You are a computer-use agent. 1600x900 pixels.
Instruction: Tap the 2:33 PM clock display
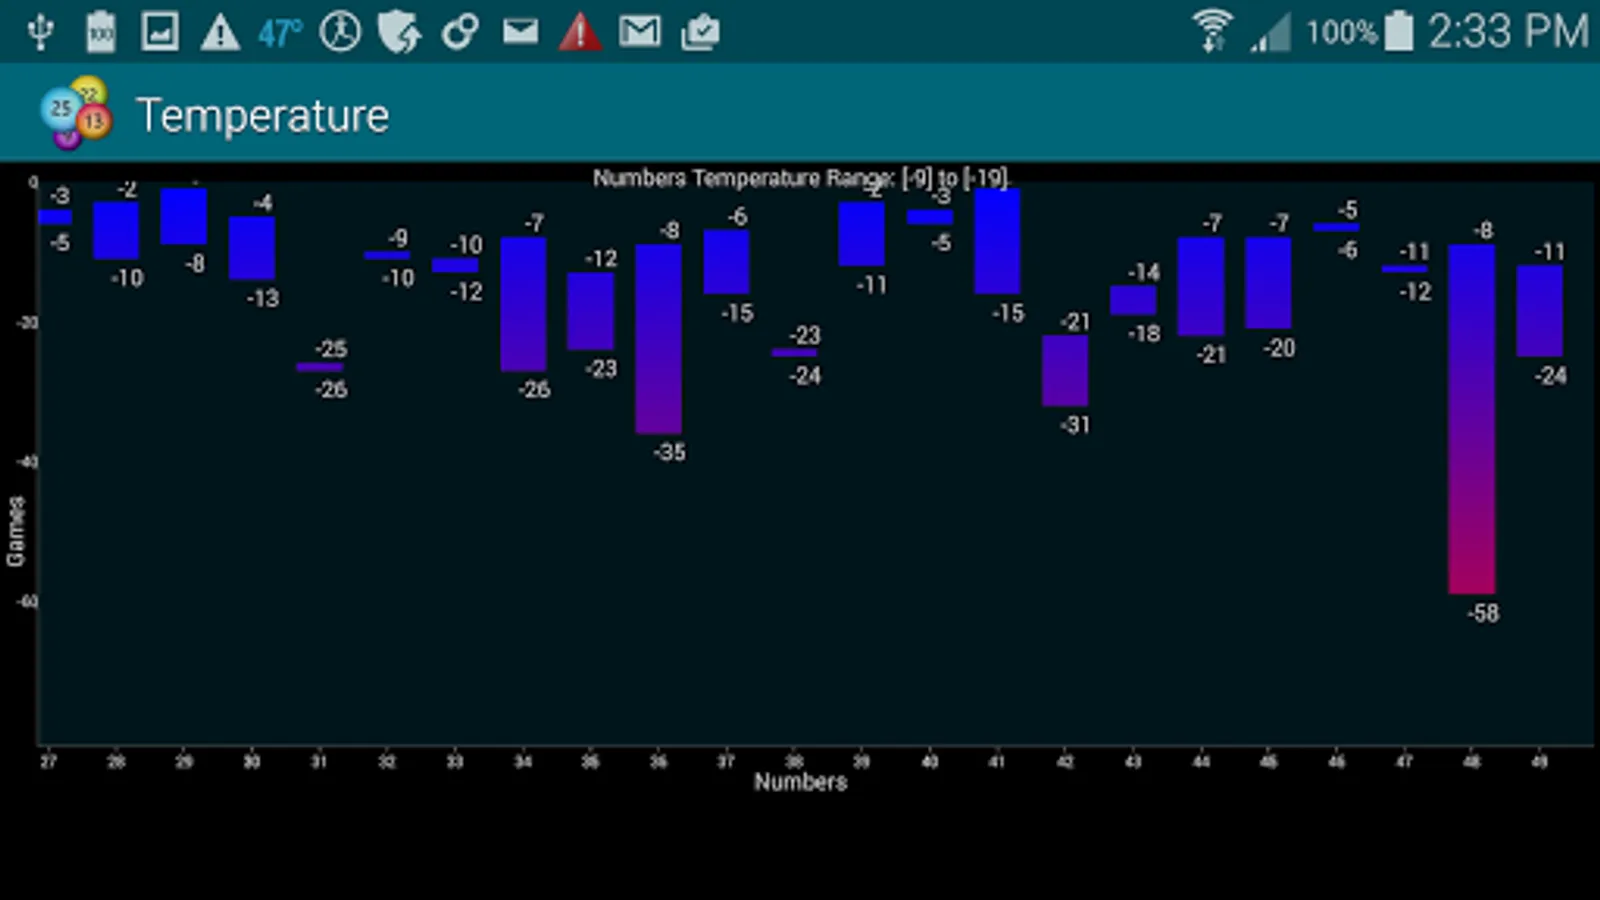pyautogui.click(x=1498, y=31)
